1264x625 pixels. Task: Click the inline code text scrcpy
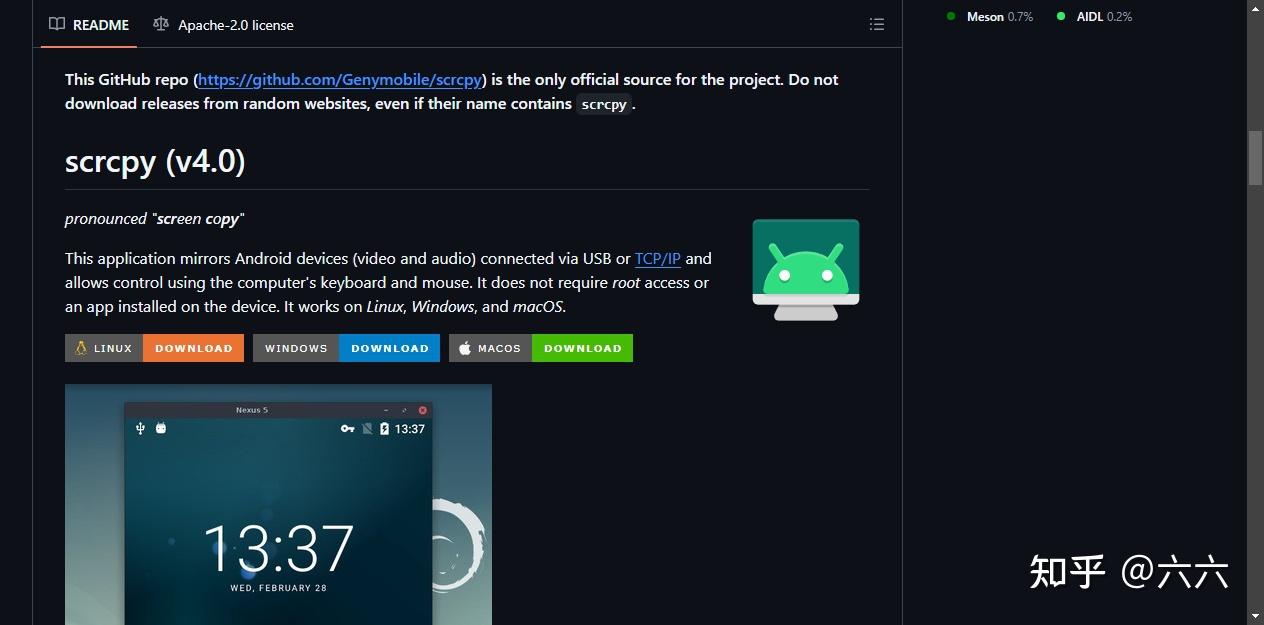(604, 104)
